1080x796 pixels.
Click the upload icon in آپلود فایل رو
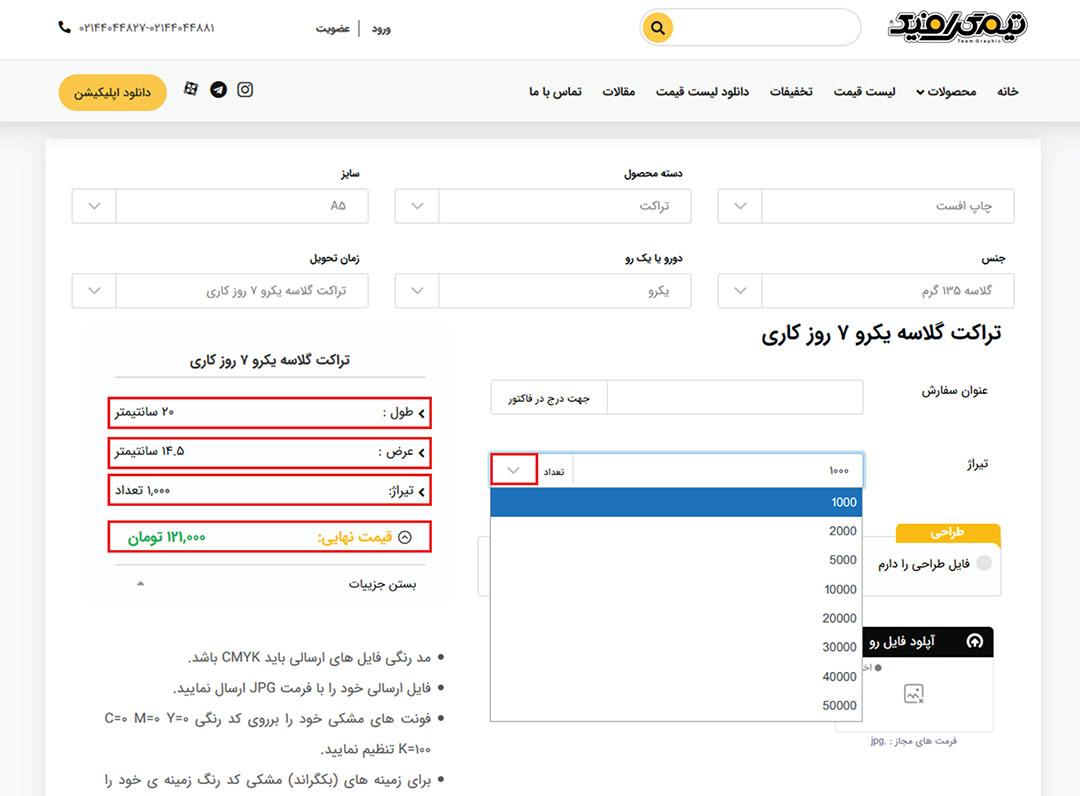coord(973,642)
